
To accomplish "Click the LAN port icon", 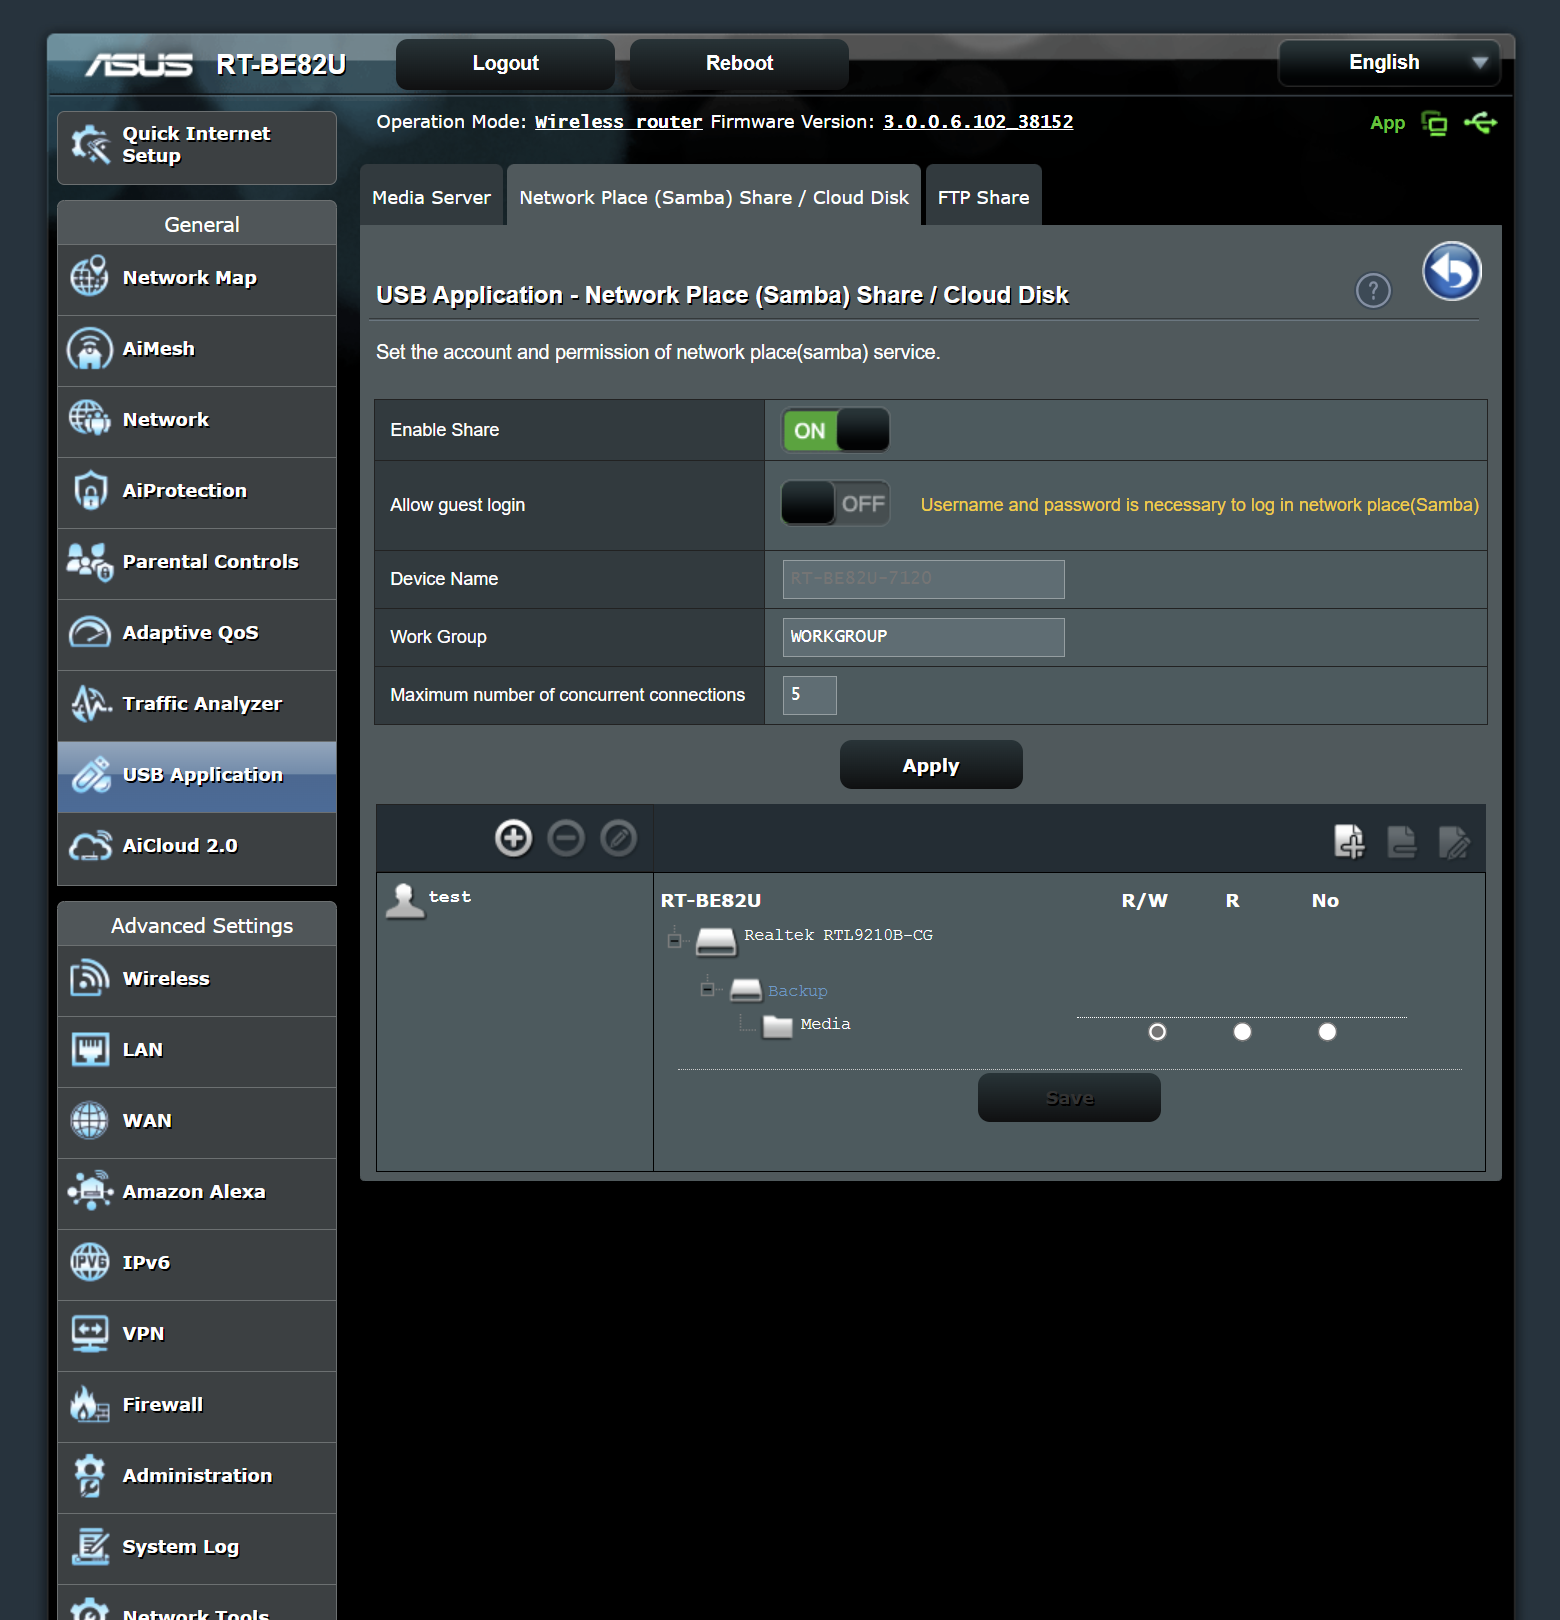I will 90,1049.
